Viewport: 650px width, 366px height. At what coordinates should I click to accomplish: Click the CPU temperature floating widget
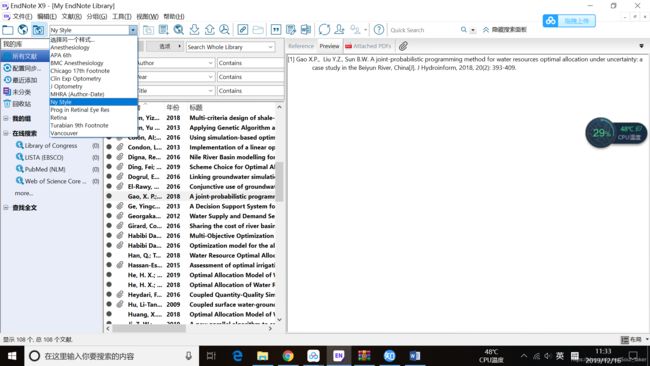coord(616,133)
